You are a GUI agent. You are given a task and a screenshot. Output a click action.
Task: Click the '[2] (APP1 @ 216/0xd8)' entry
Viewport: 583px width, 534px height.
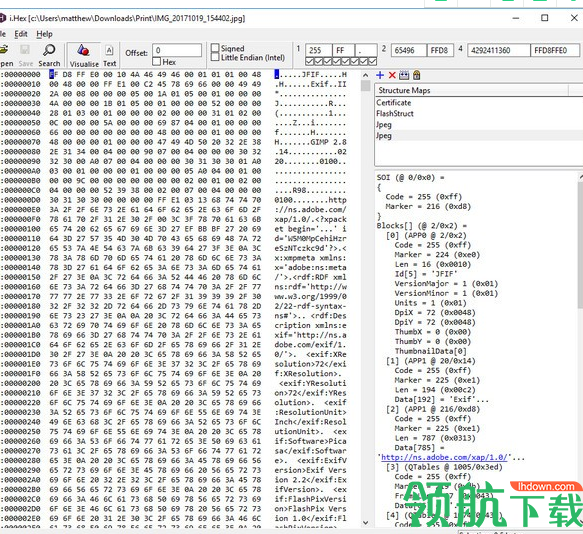[x=433, y=409]
